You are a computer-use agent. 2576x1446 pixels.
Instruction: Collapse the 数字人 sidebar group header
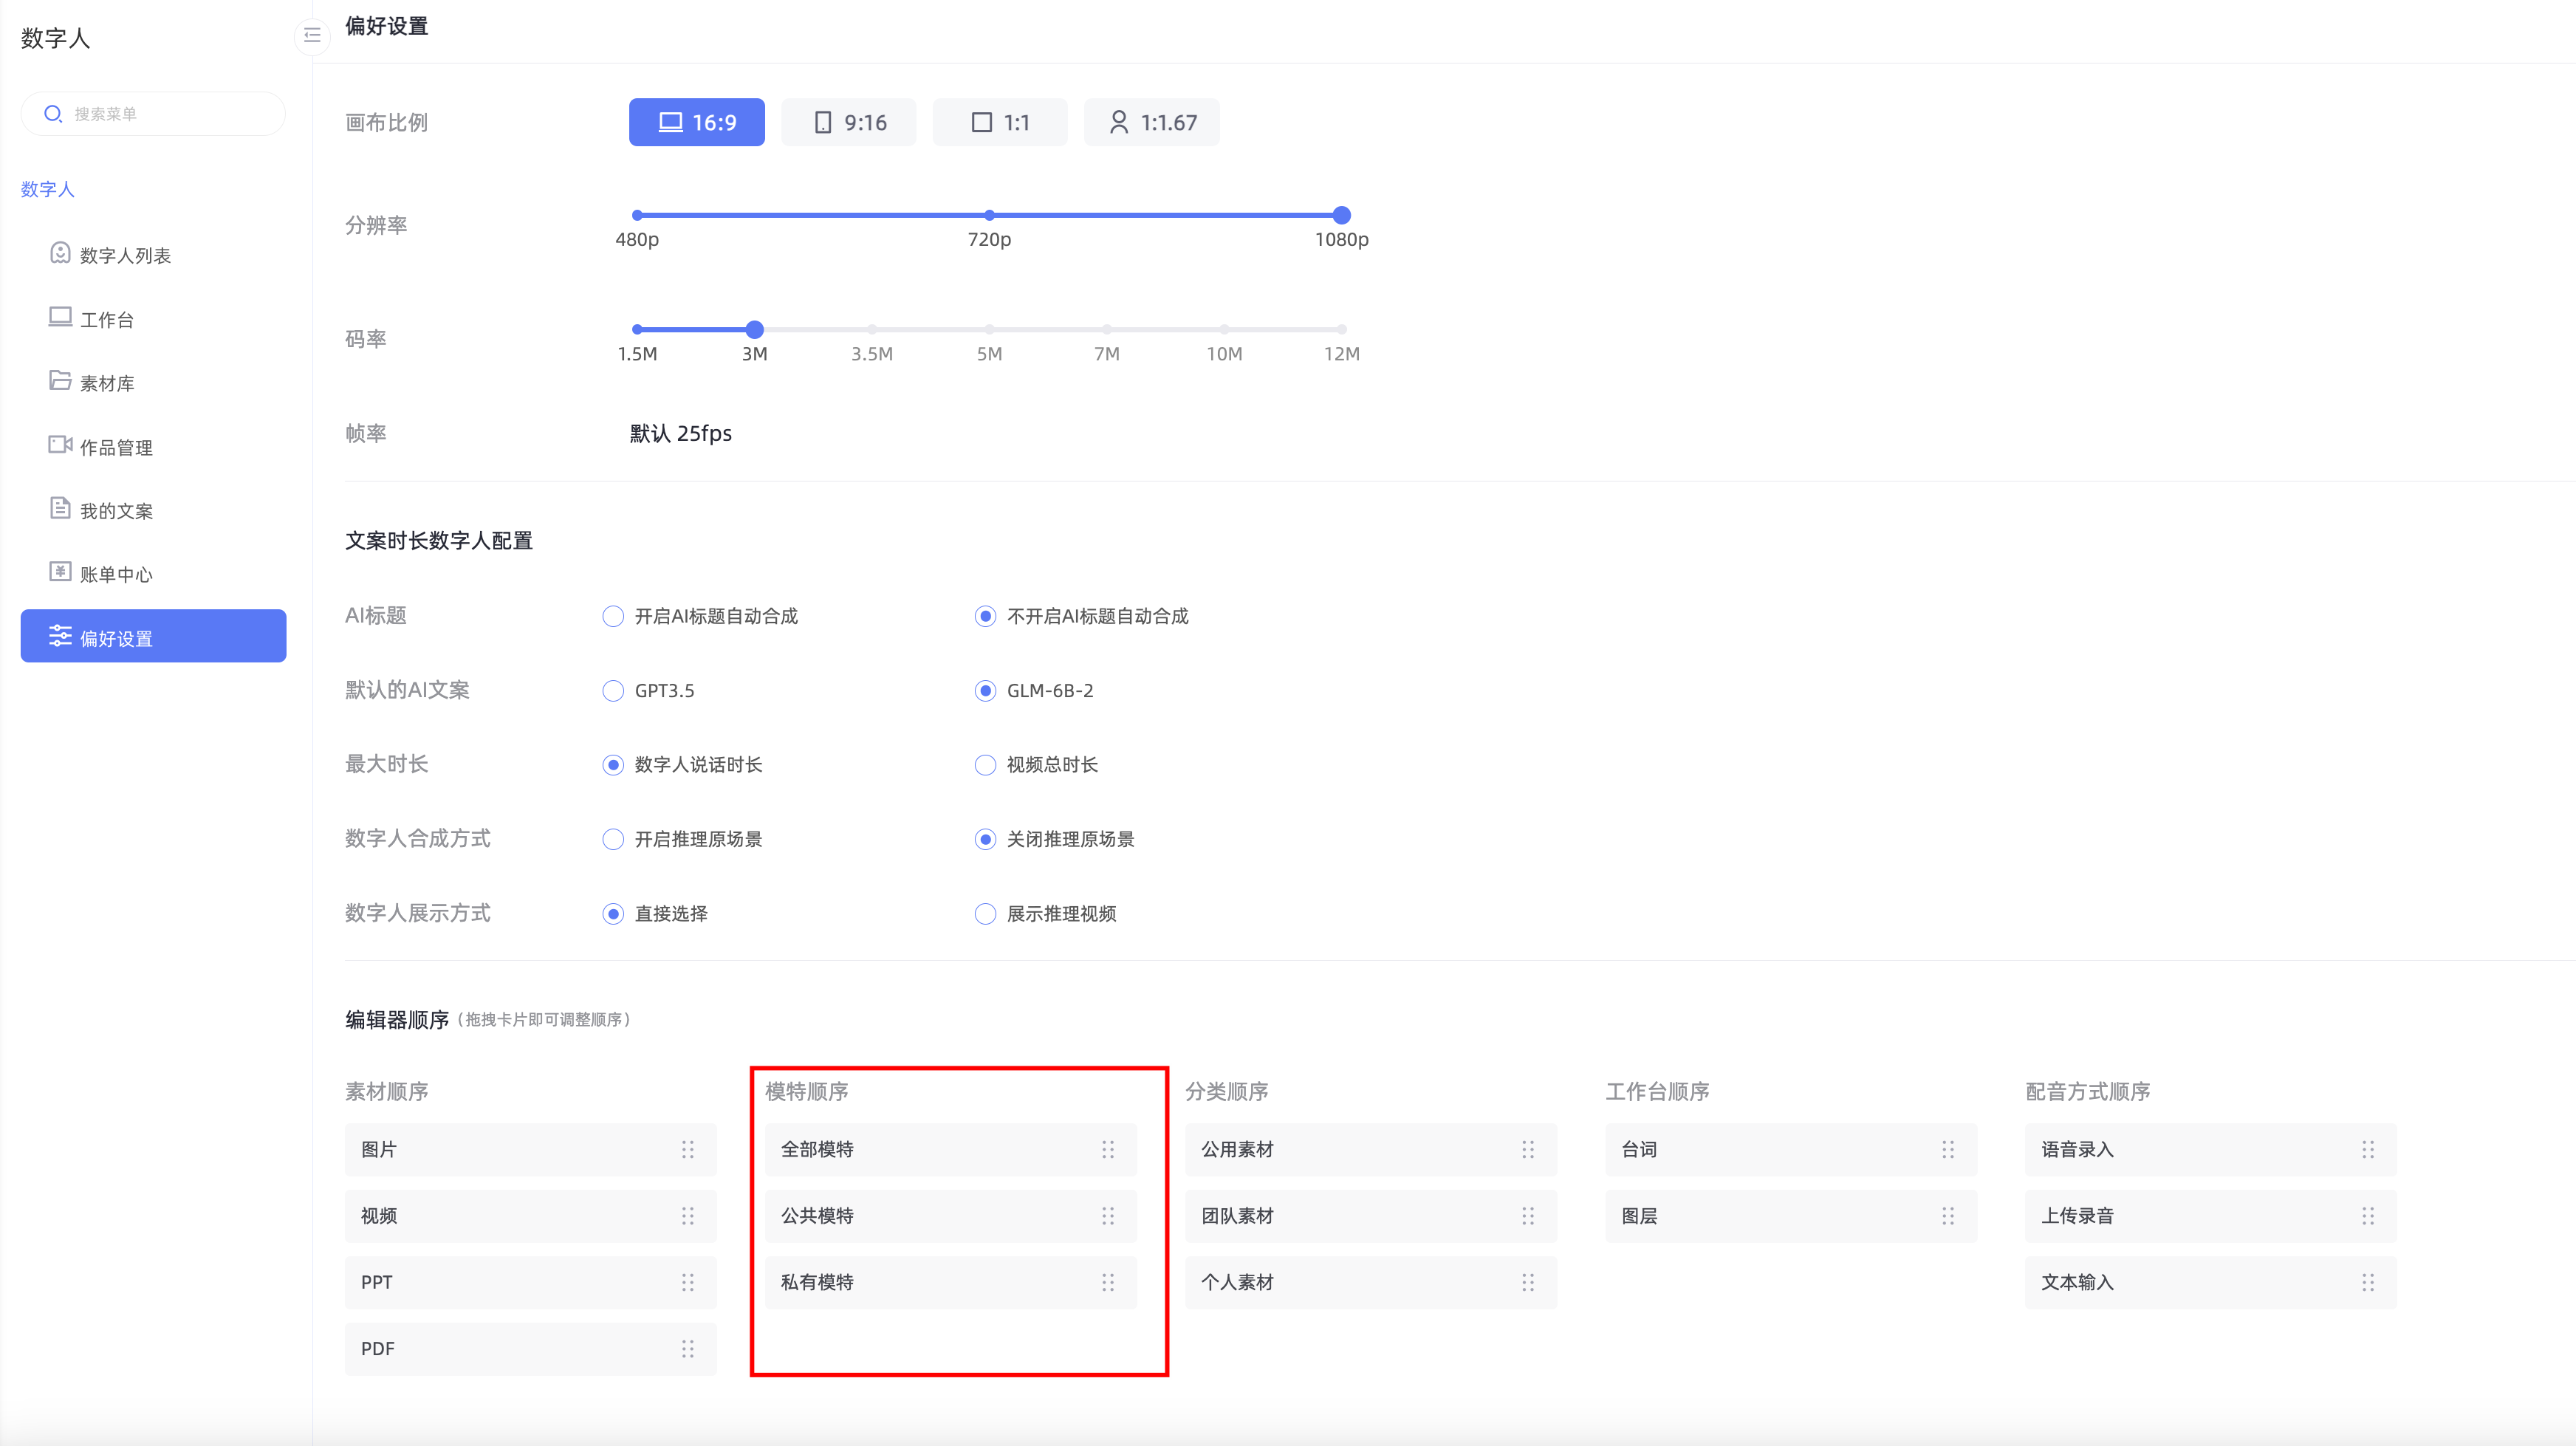pos(48,189)
